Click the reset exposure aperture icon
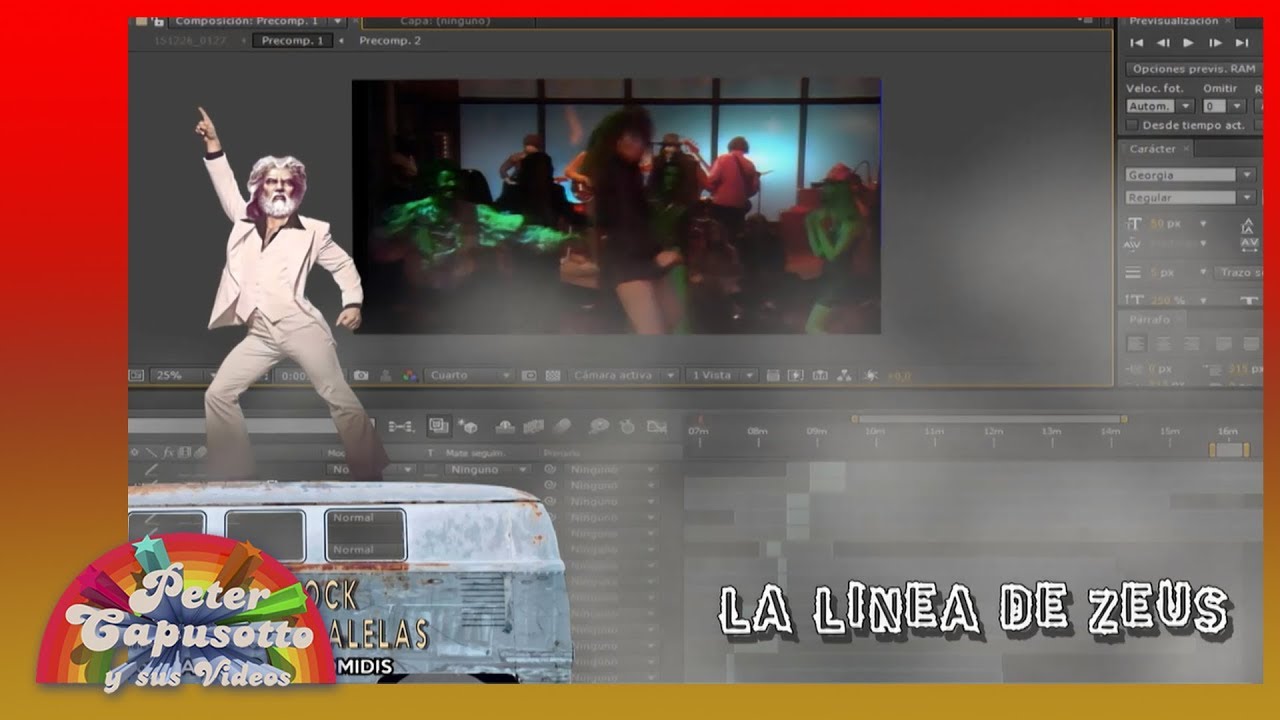Screen dimensions: 1280x720 pyautogui.click(x=871, y=376)
